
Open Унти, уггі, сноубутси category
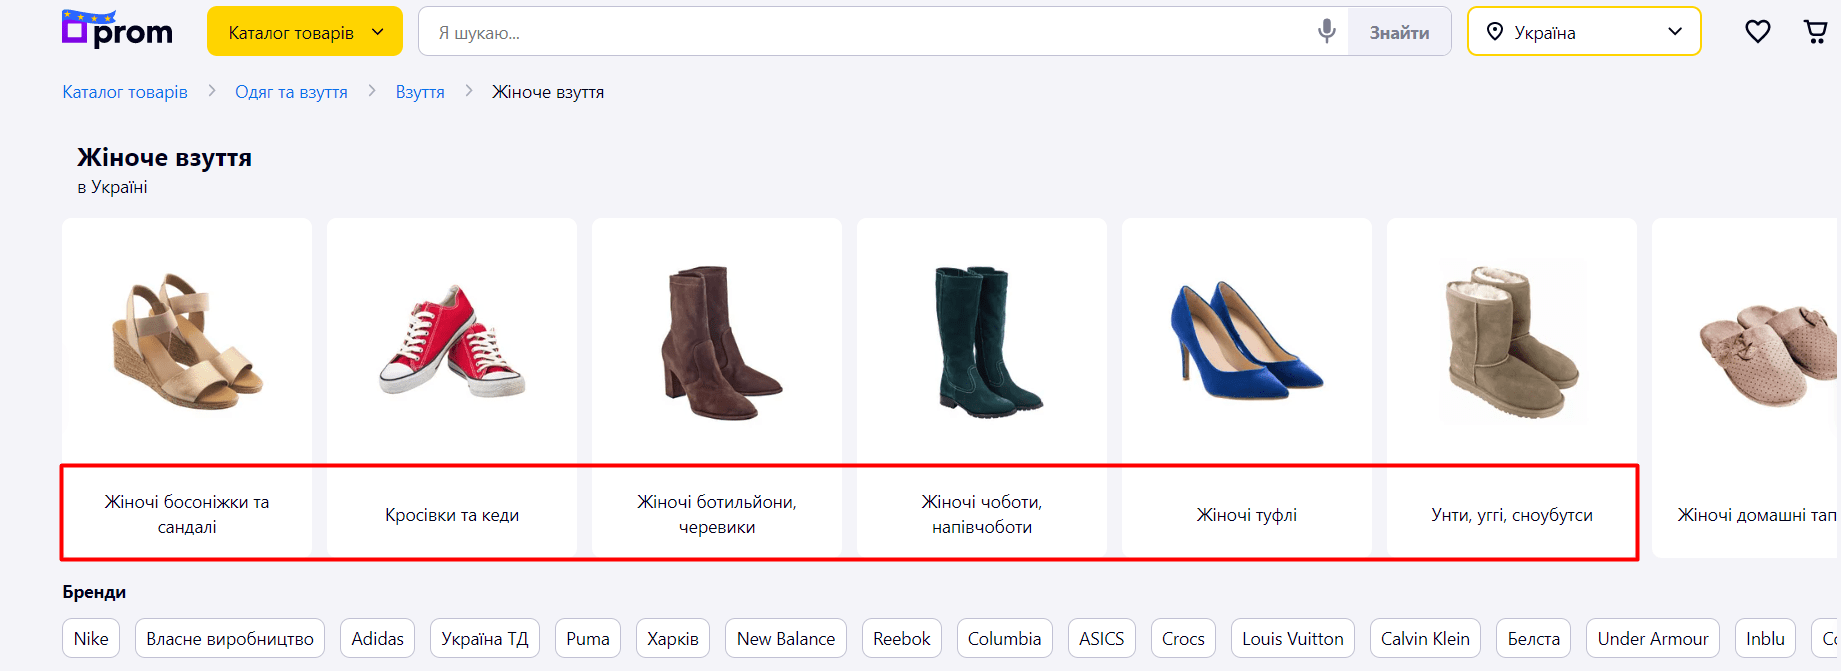point(1511,515)
